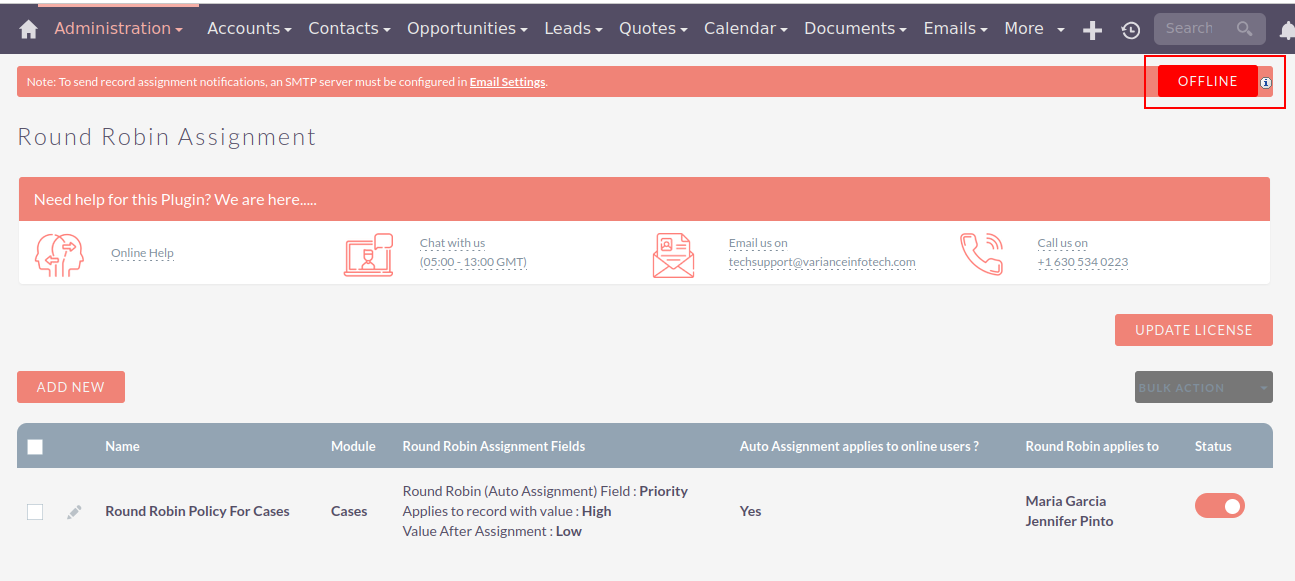Click the Chat with us computer icon
This screenshot has height=581, width=1295.
[368, 254]
